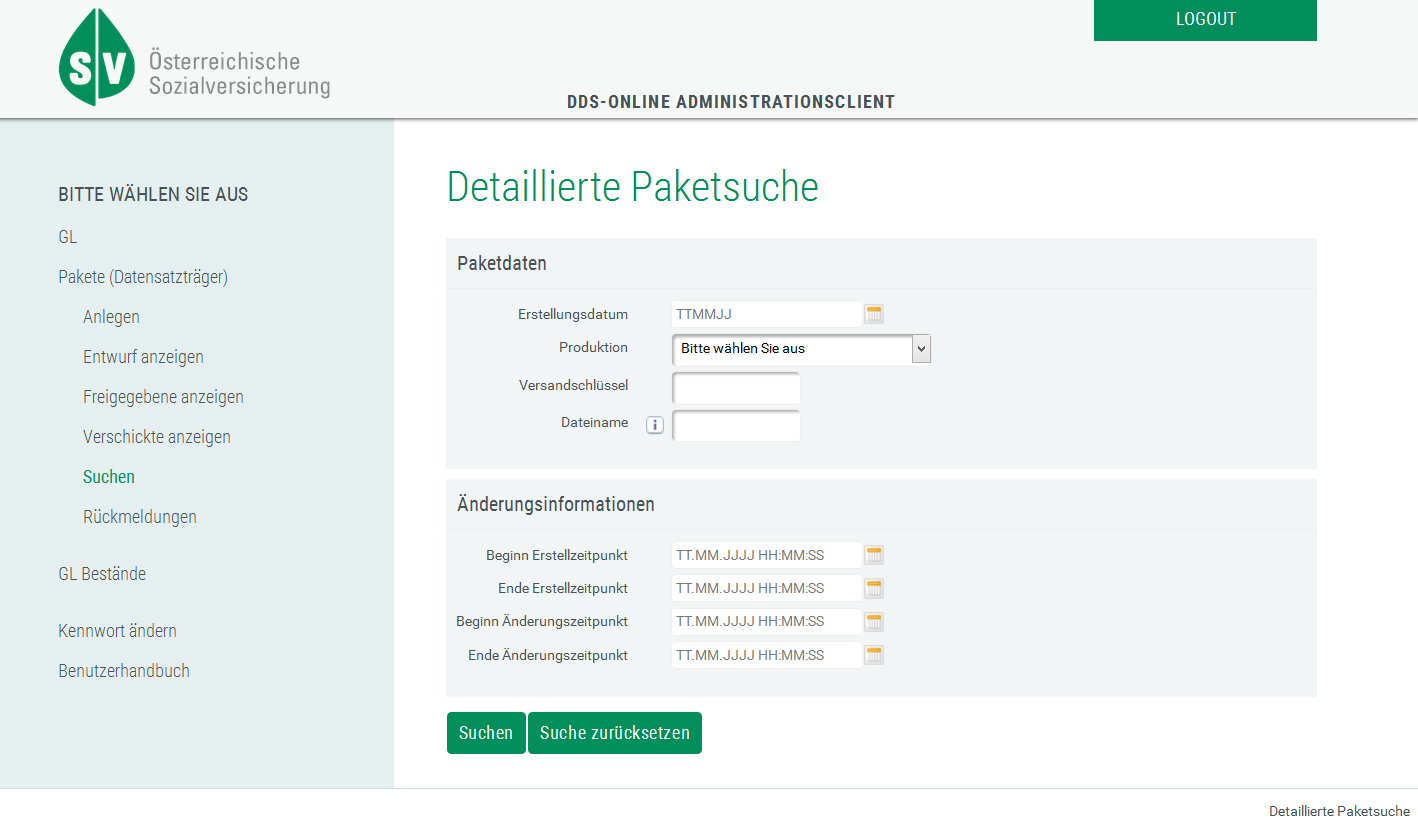1418x837 pixels.
Task: Click the Suchen button
Action: (486, 733)
